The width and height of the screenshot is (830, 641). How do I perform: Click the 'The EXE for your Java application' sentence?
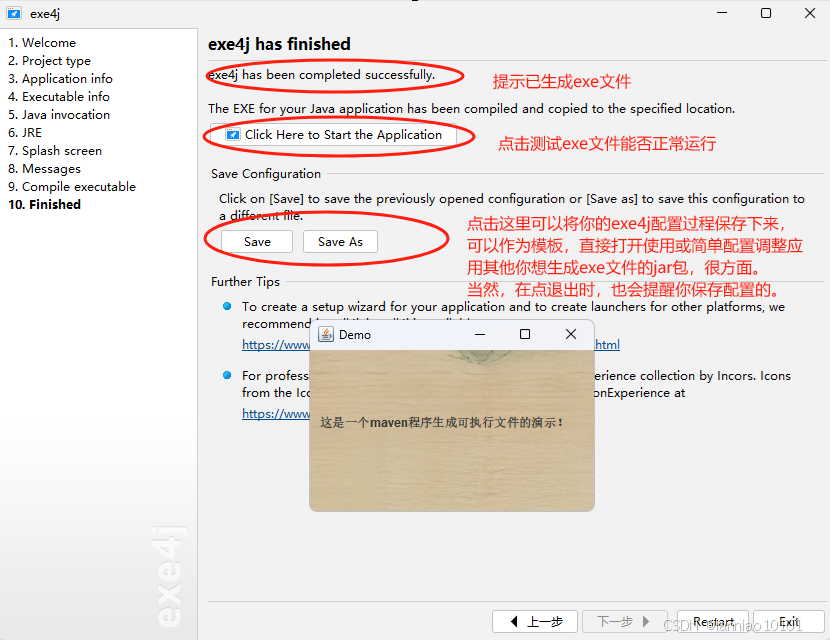472,109
